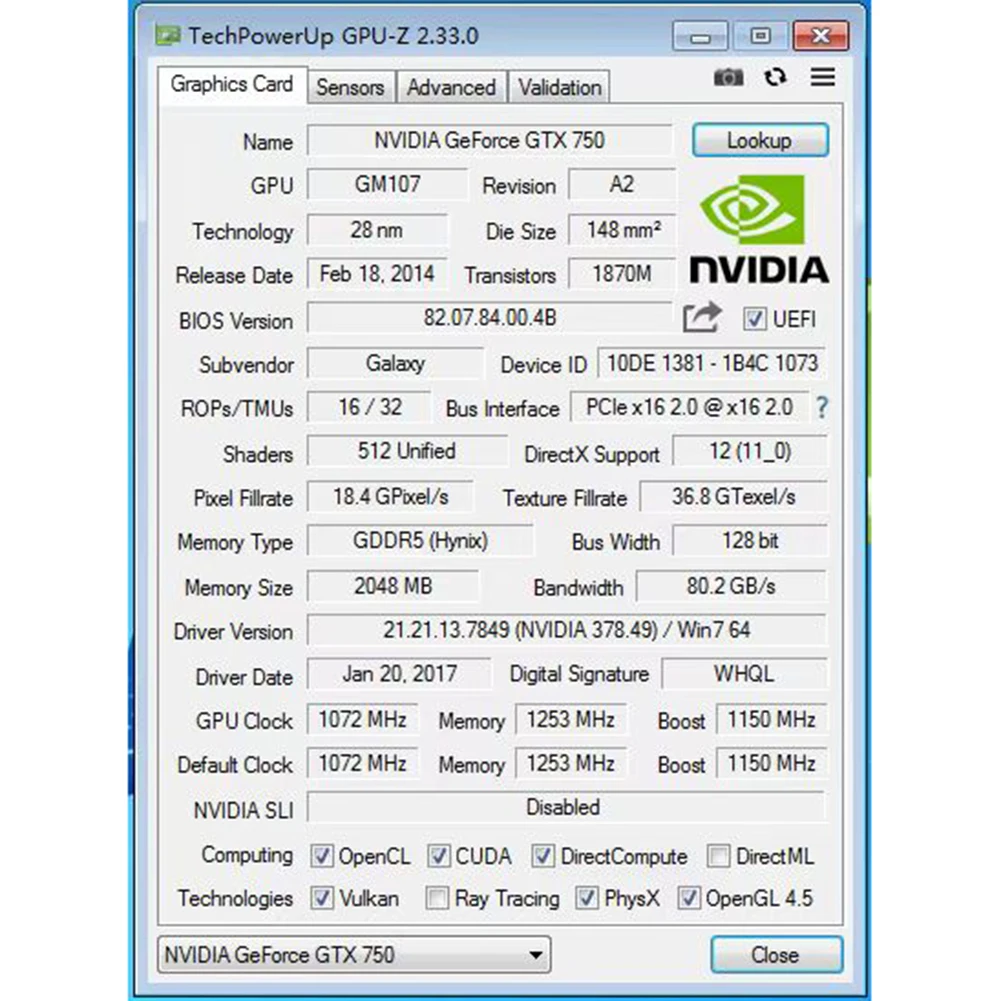Click the GPU field GM107
Viewport: 1001px width, 1001px height.
[x=387, y=184]
